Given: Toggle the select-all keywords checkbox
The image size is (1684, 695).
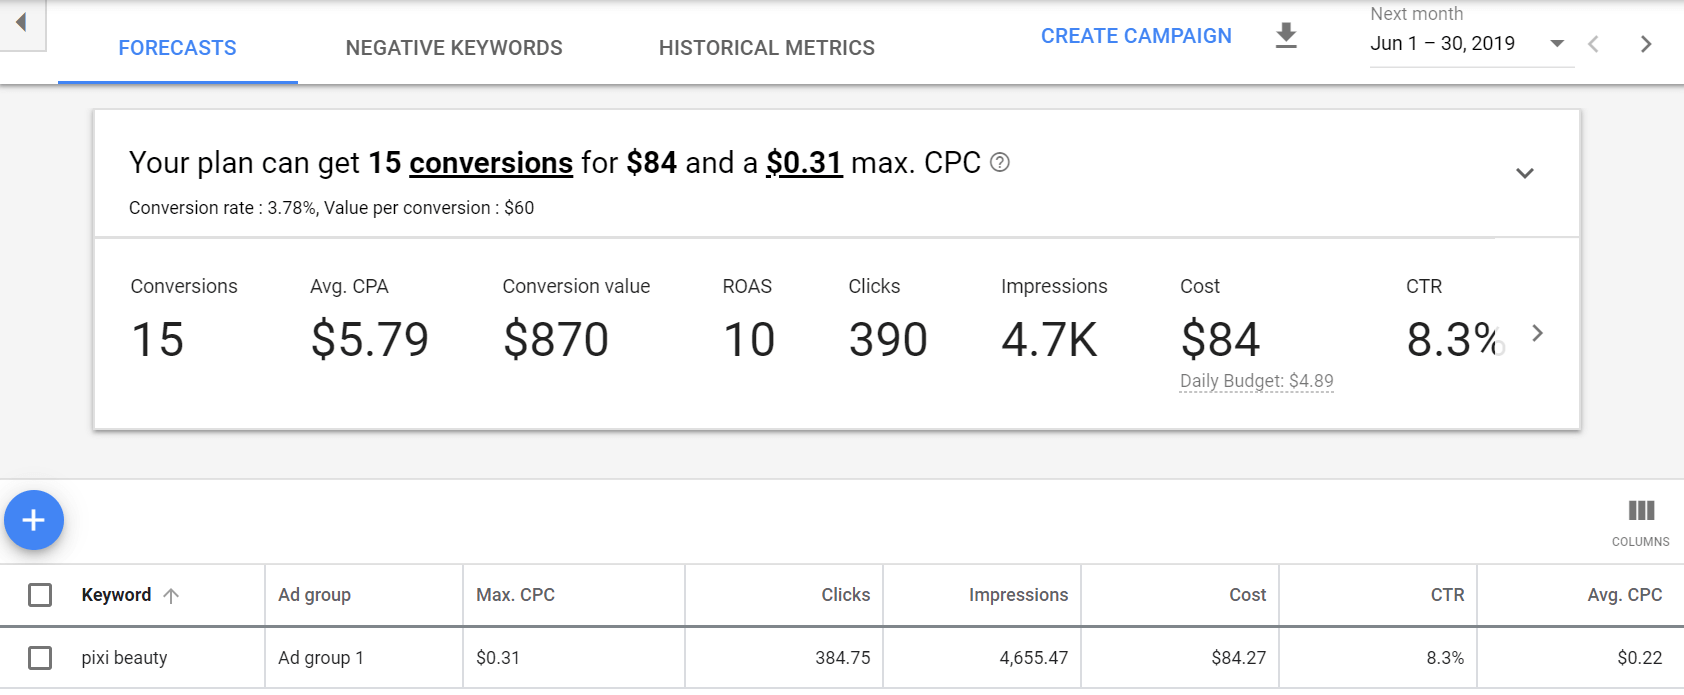Looking at the screenshot, I should 40,595.
